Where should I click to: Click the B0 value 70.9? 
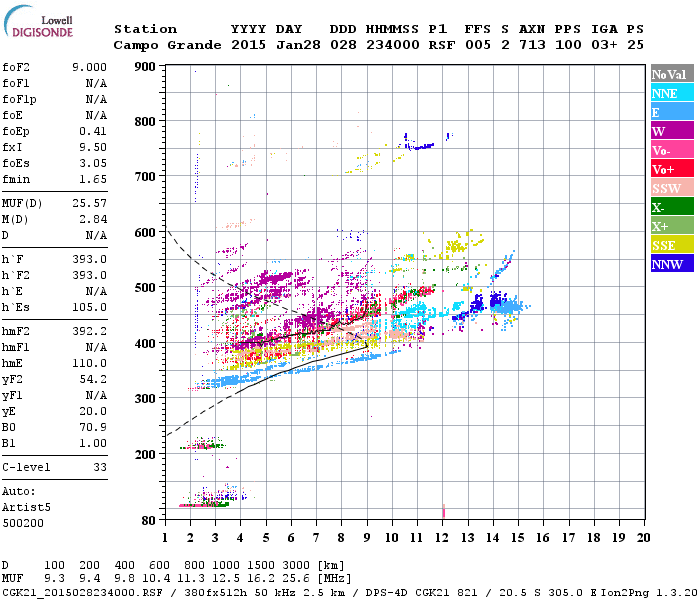[x=93, y=427]
